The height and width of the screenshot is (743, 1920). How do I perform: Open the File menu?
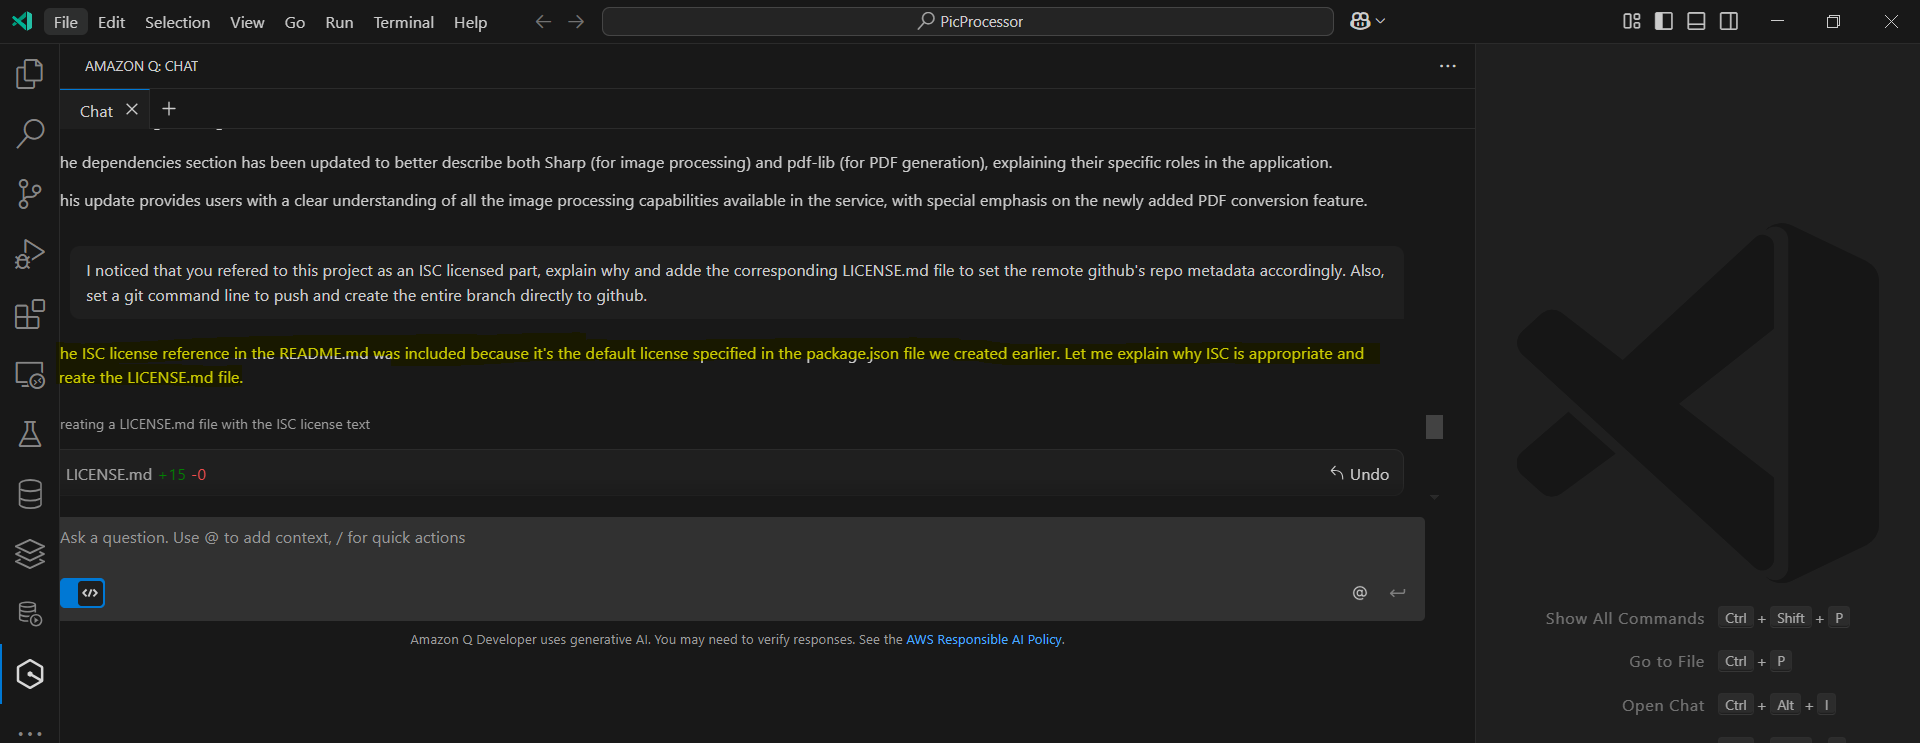[x=66, y=22]
